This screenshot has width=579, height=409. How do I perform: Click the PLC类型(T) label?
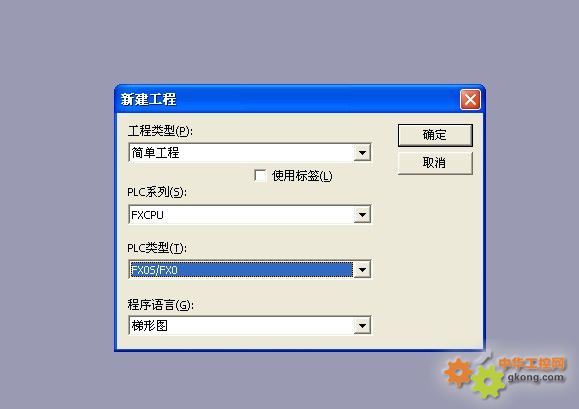(x=157, y=248)
